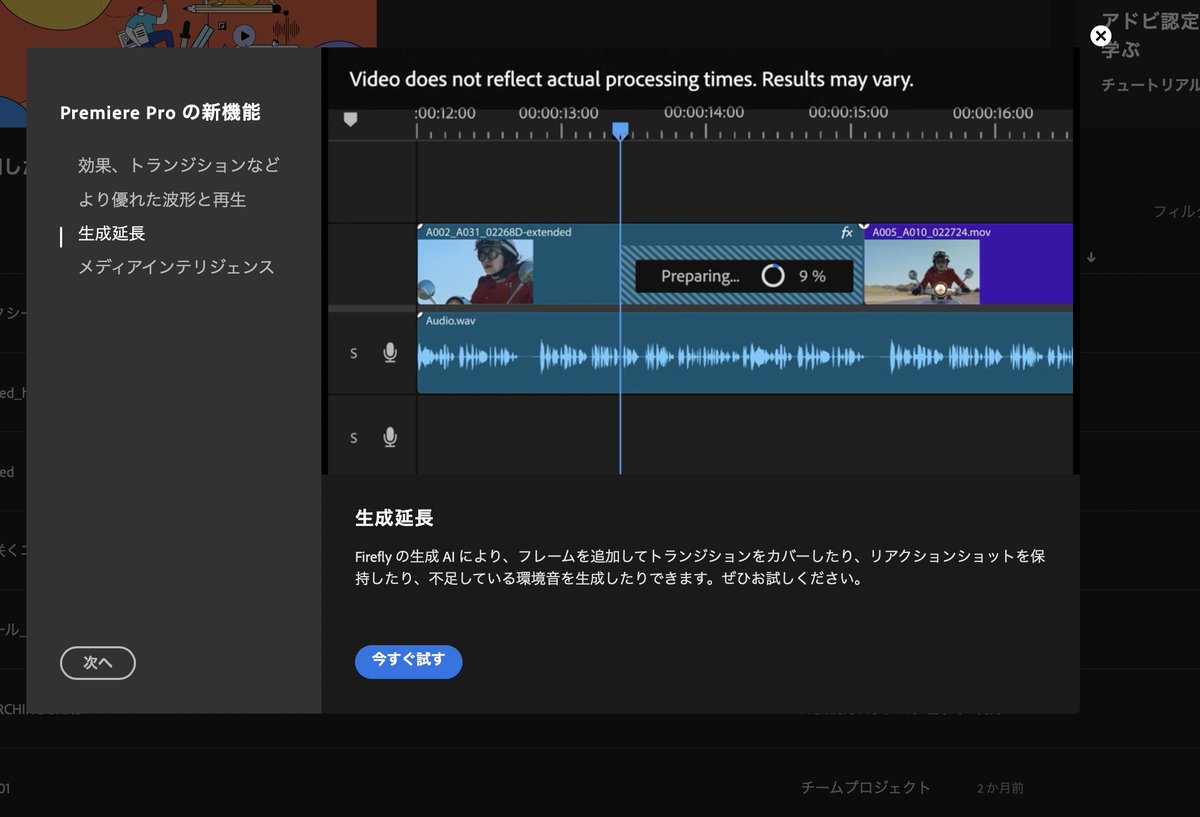Viewport: 1200px width, 817px height.
Task: Click the blue playhead on the timeline ruler
Action: [x=620, y=131]
